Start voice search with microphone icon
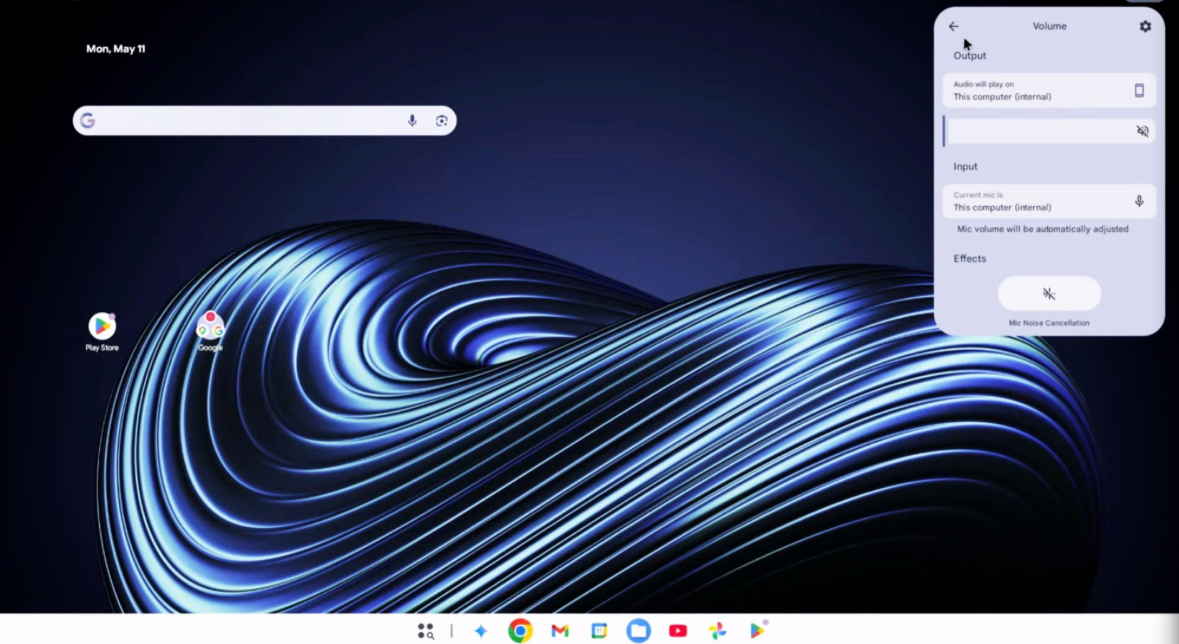This screenshot has width=1179, height=644. [412, 120]
